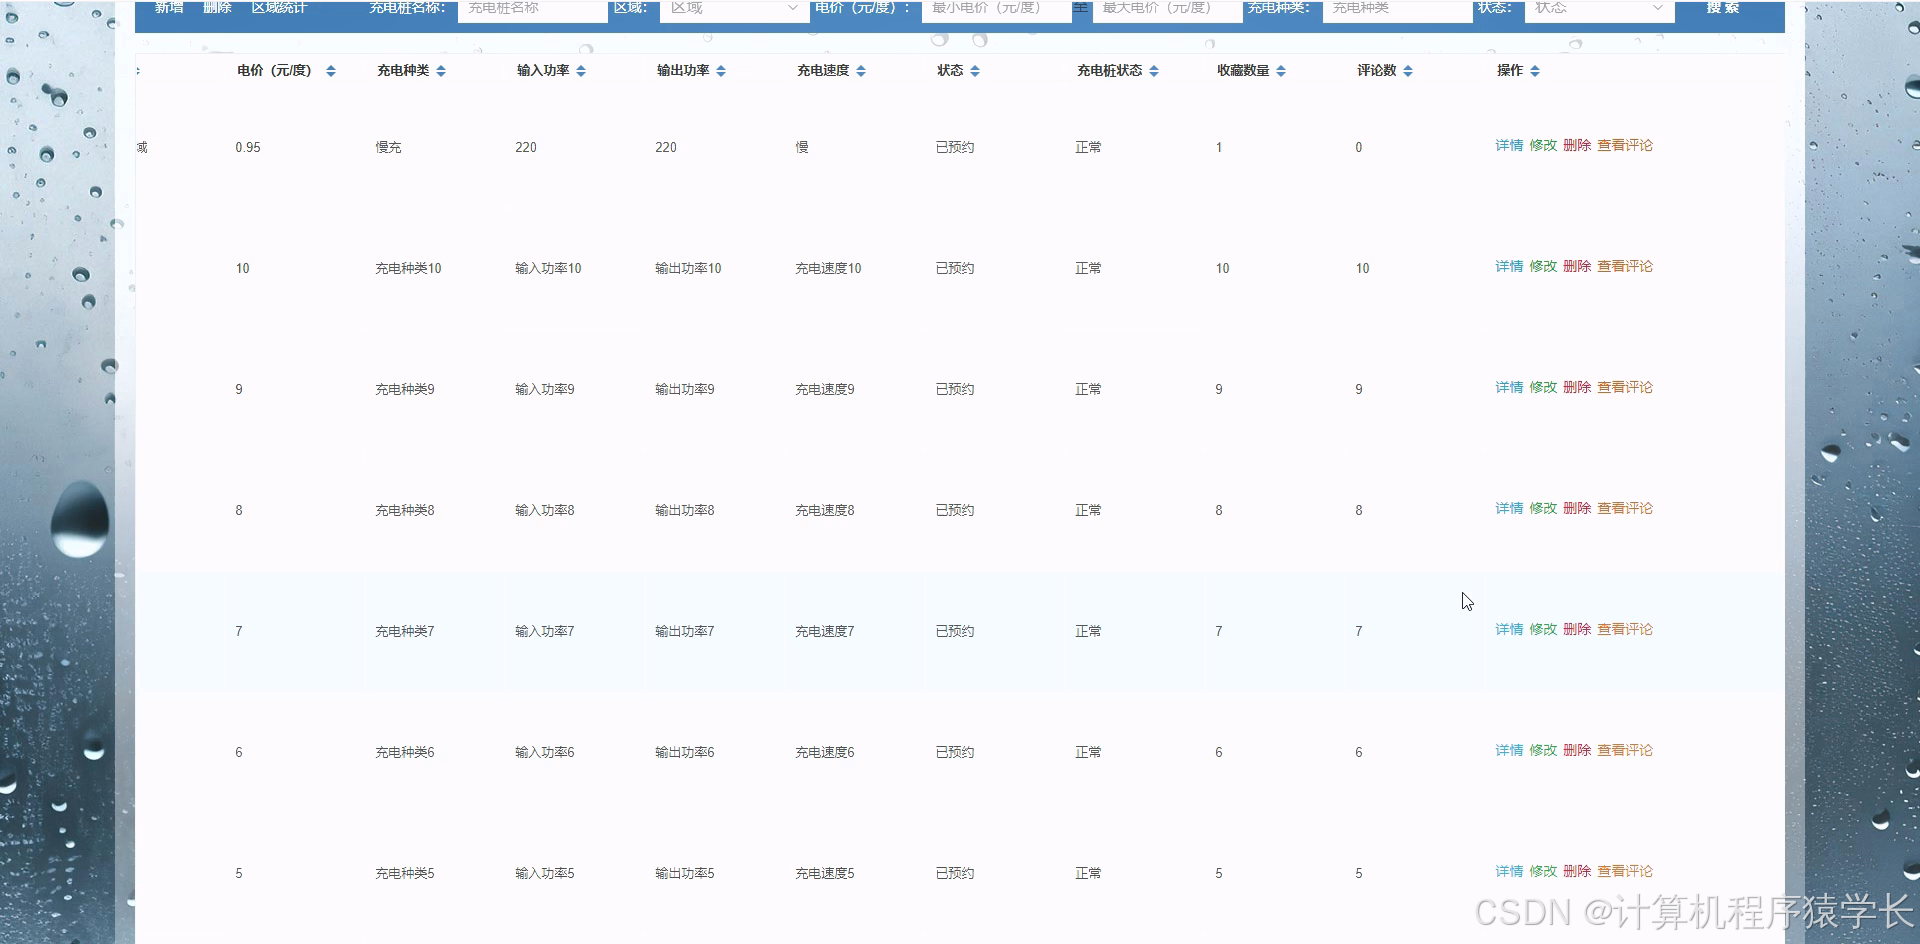Select the 充电速度7 cell

click(x=825, y=631)
